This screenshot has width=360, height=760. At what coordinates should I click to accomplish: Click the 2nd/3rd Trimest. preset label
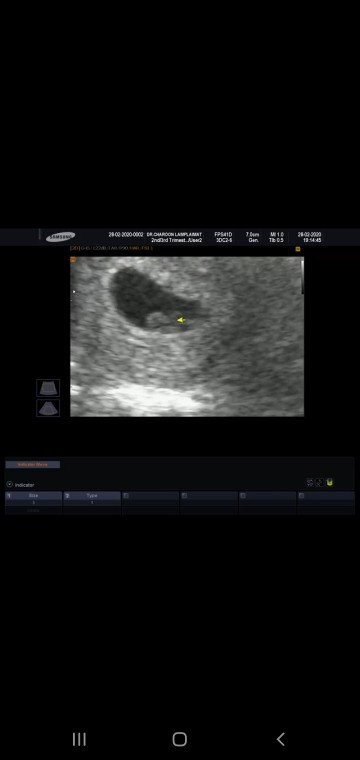click(177, 240)
